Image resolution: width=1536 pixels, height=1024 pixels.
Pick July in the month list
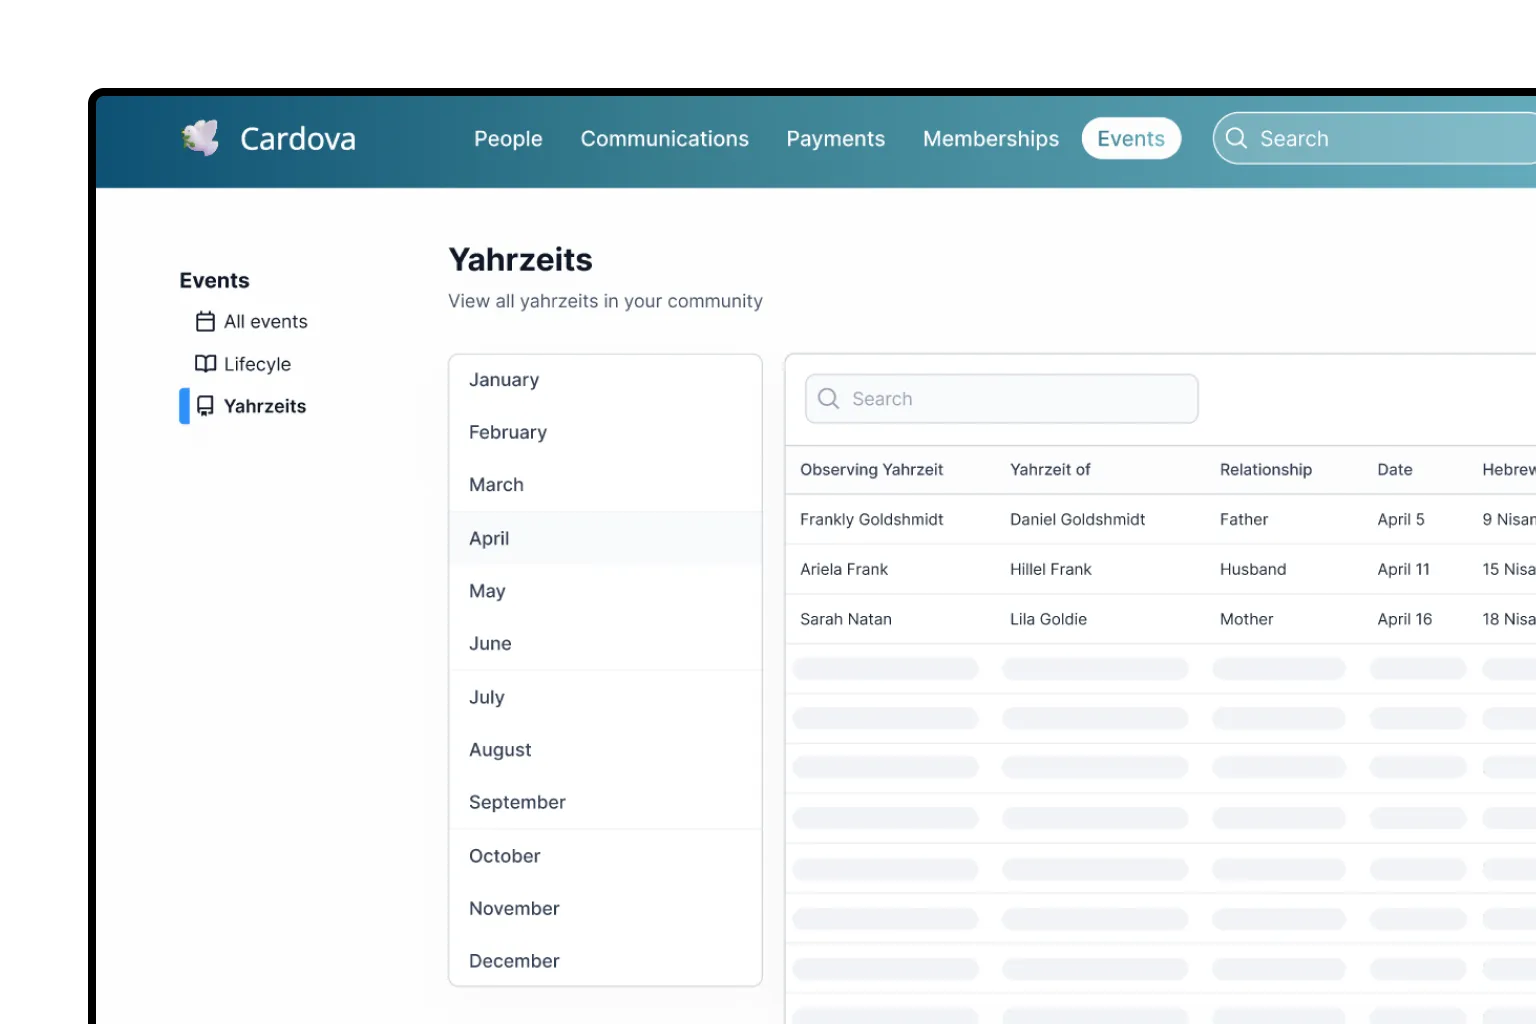tap(606, 697)
